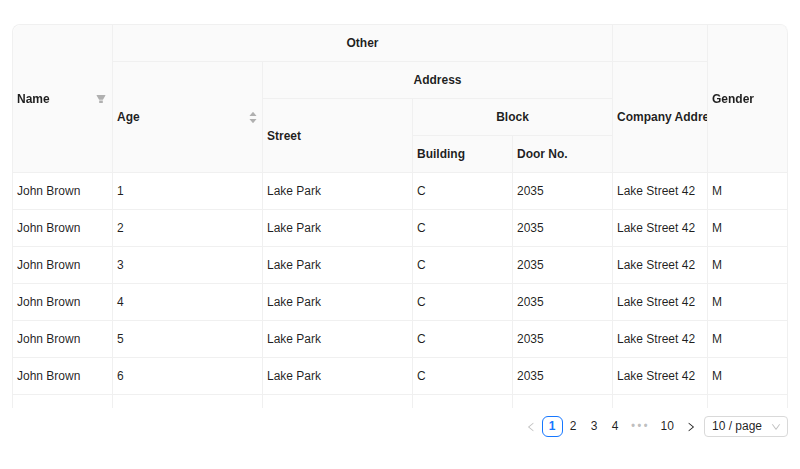Click the Door No. column header
This screenshot has width=800, height=469.
tap(562, 154)
